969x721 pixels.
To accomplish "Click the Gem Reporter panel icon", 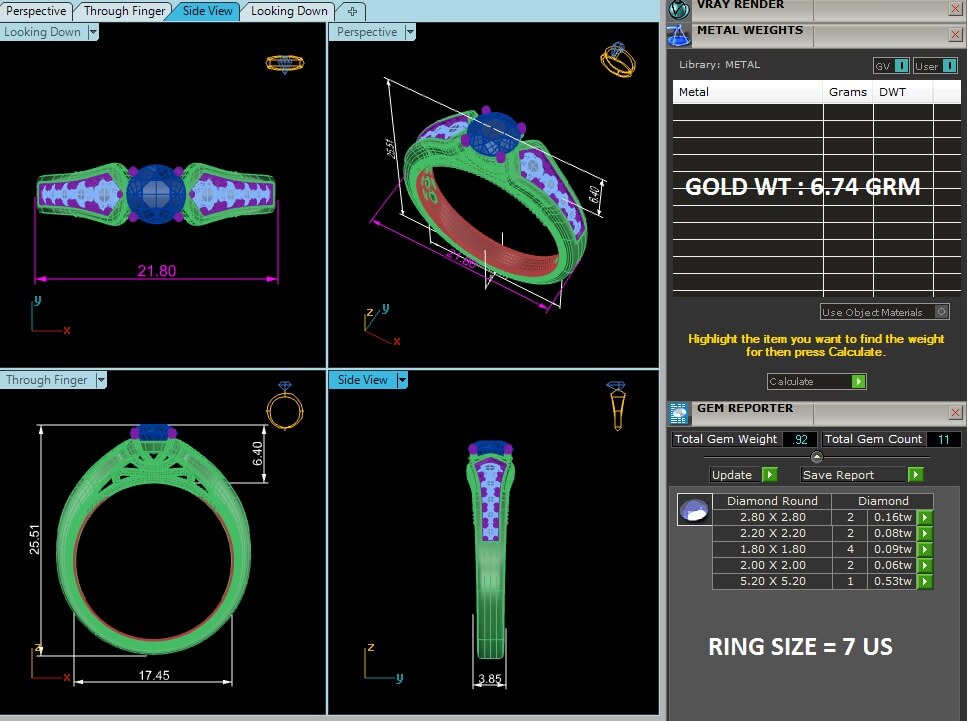I will (x=679, y=412).
